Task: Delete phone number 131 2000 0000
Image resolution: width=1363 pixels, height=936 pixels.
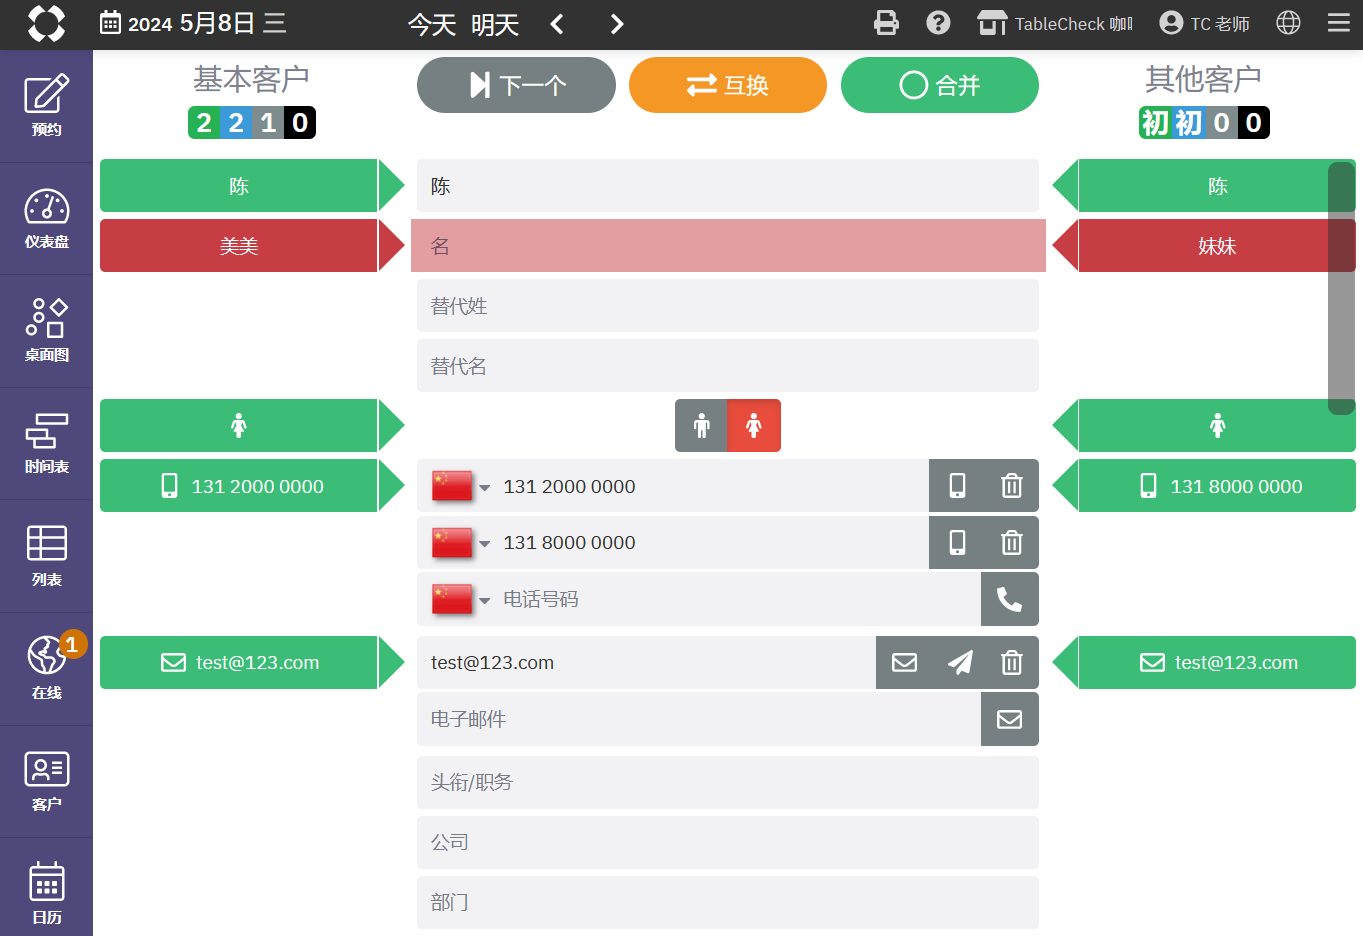Action: pyautogui.click(x=1012, y=486)
